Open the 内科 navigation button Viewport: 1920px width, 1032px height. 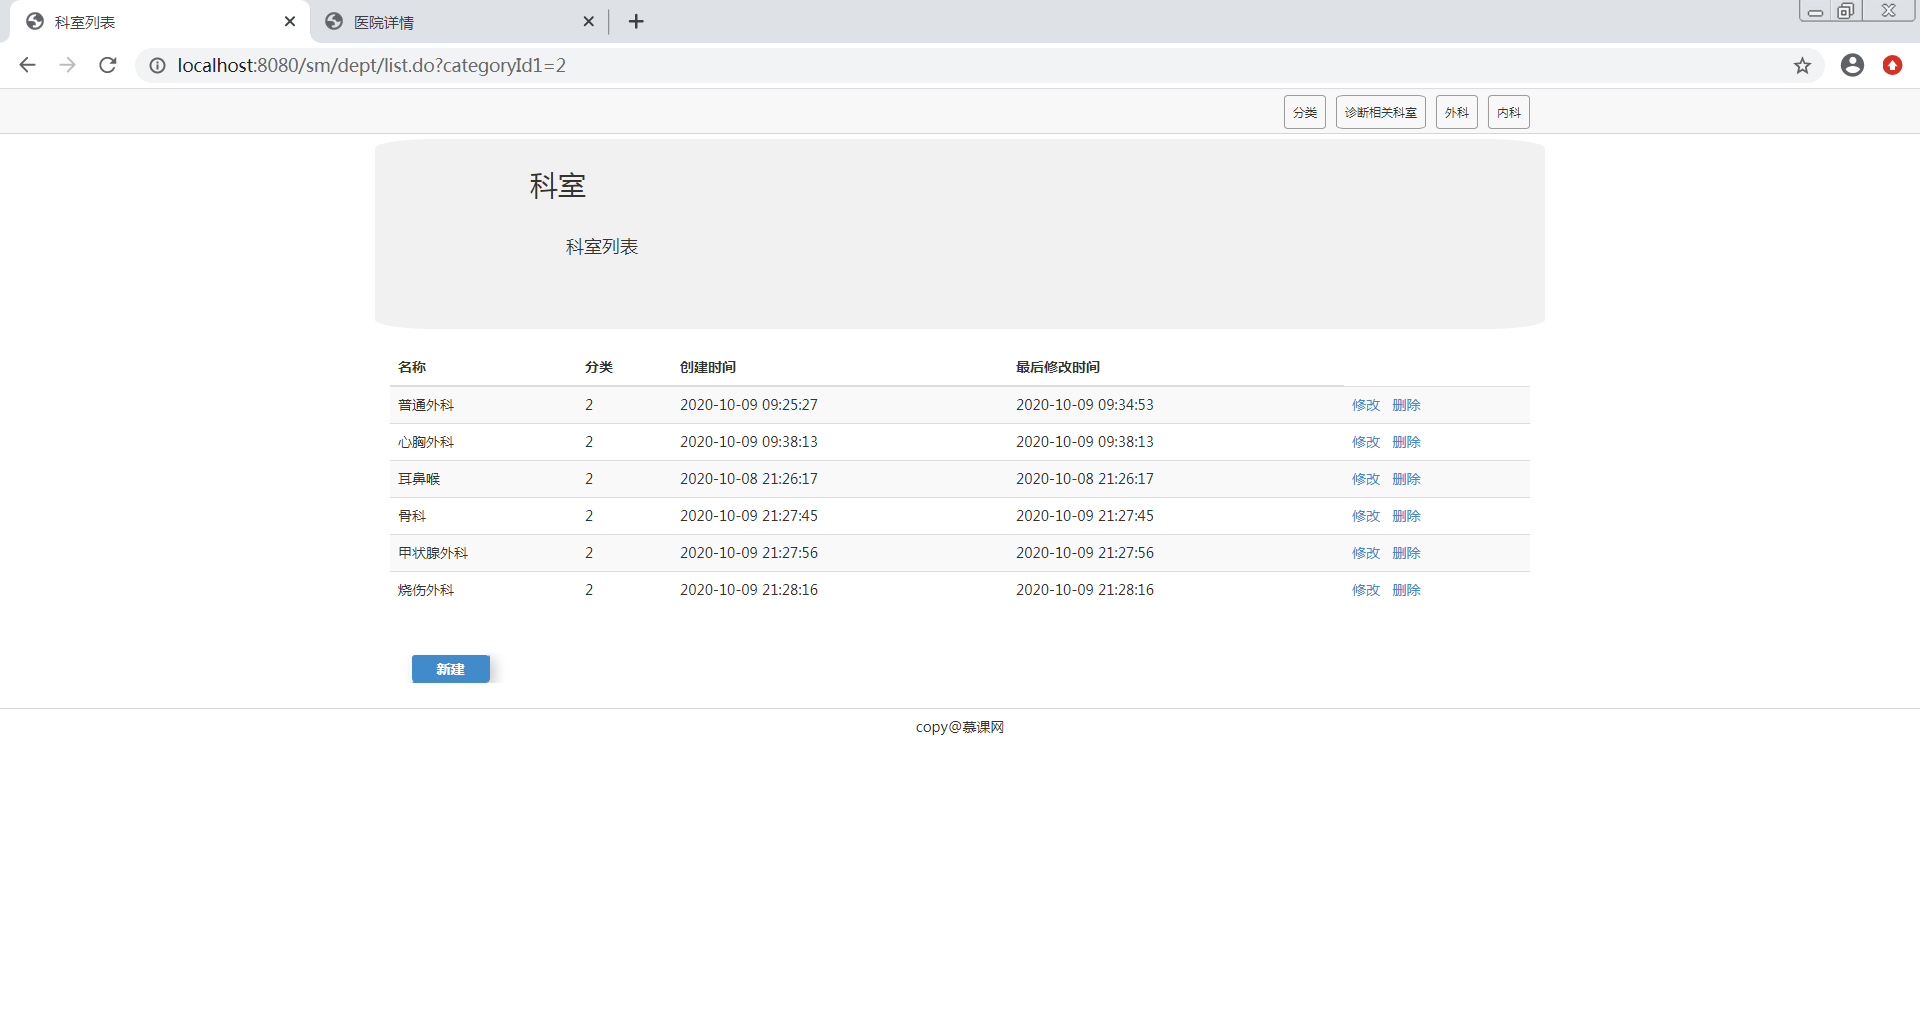[x=1509, y=112]
